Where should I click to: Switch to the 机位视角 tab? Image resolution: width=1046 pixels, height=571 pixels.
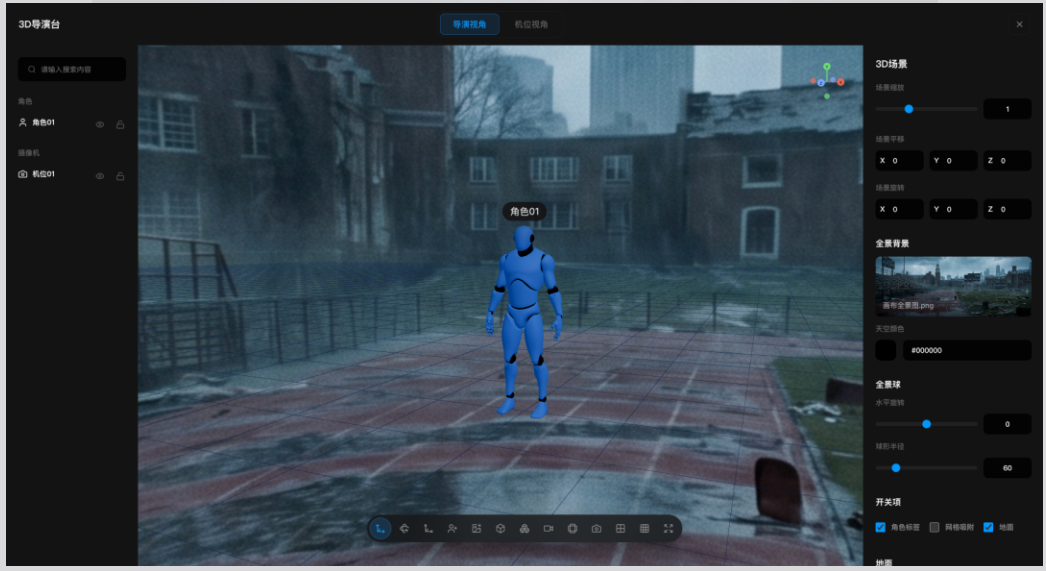(531, 24)
